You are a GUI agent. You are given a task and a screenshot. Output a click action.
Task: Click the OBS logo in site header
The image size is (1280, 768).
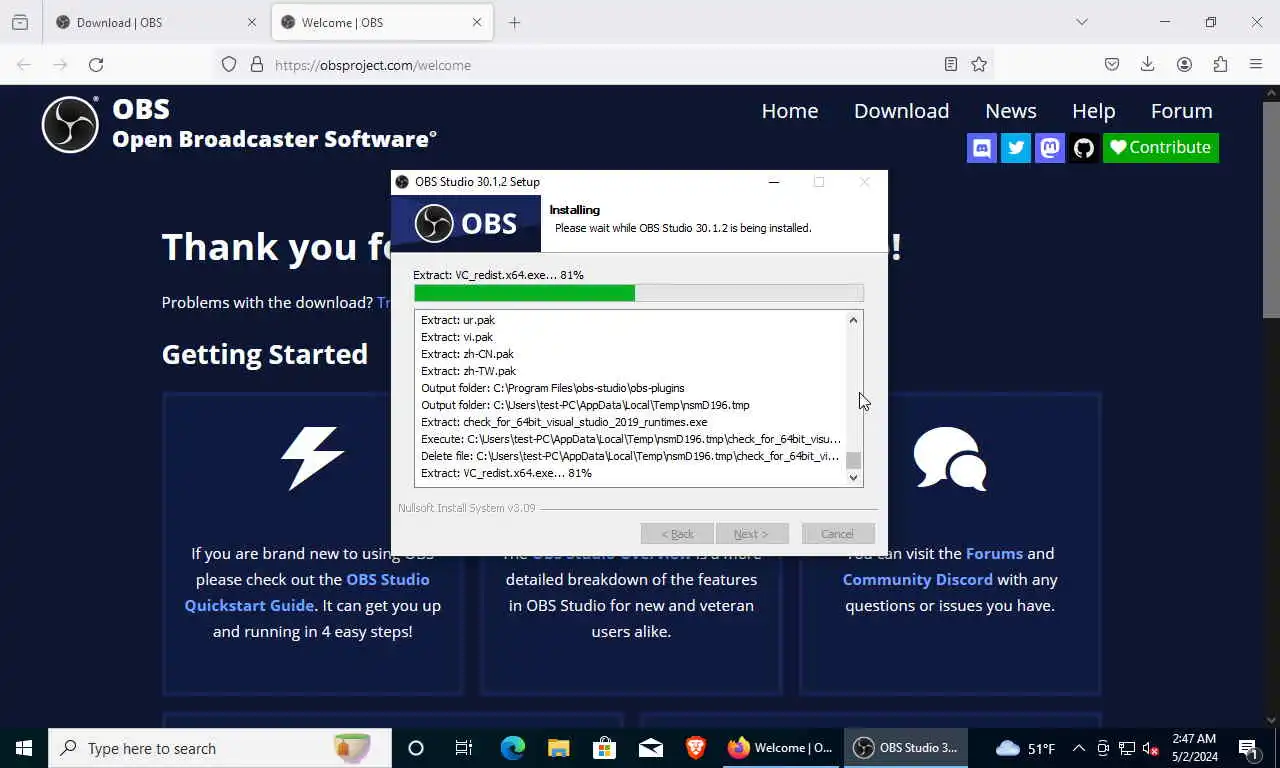[x=70, y=124]
